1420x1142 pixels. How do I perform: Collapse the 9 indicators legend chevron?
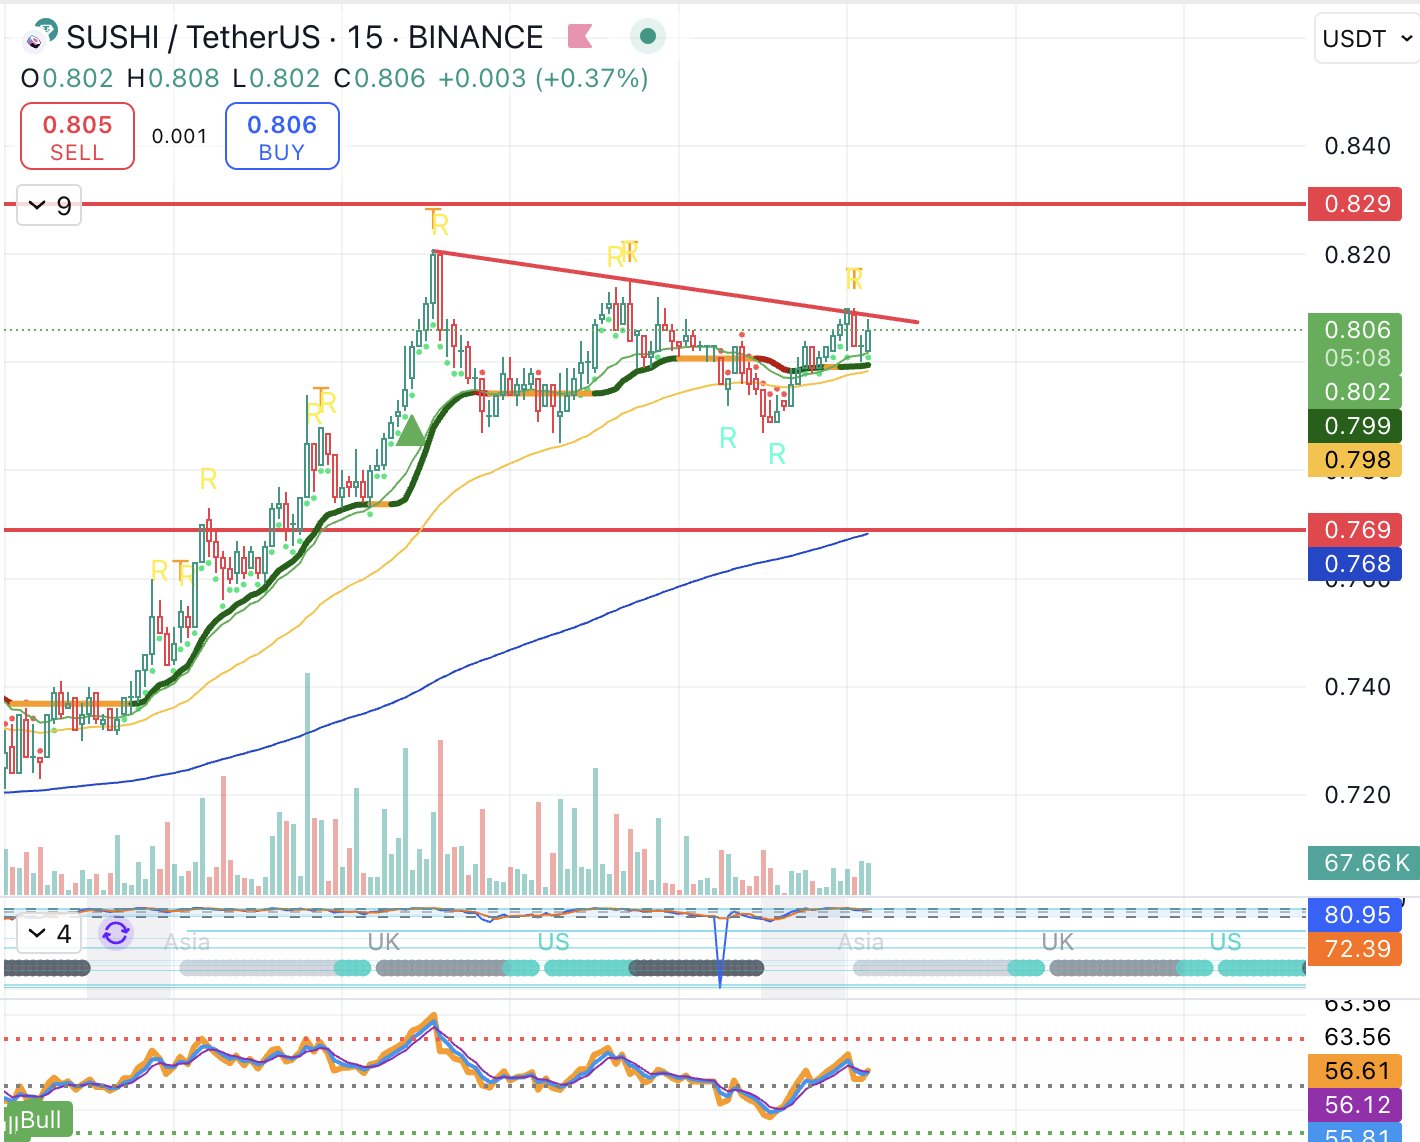click(x=38, y=206)
